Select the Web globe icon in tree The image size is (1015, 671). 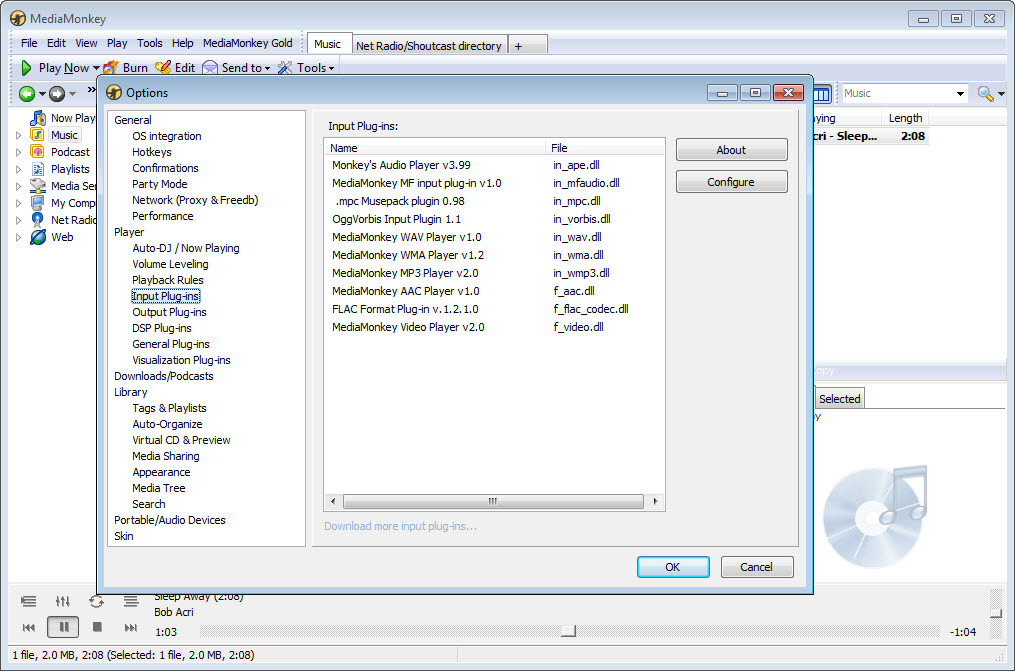38,237
